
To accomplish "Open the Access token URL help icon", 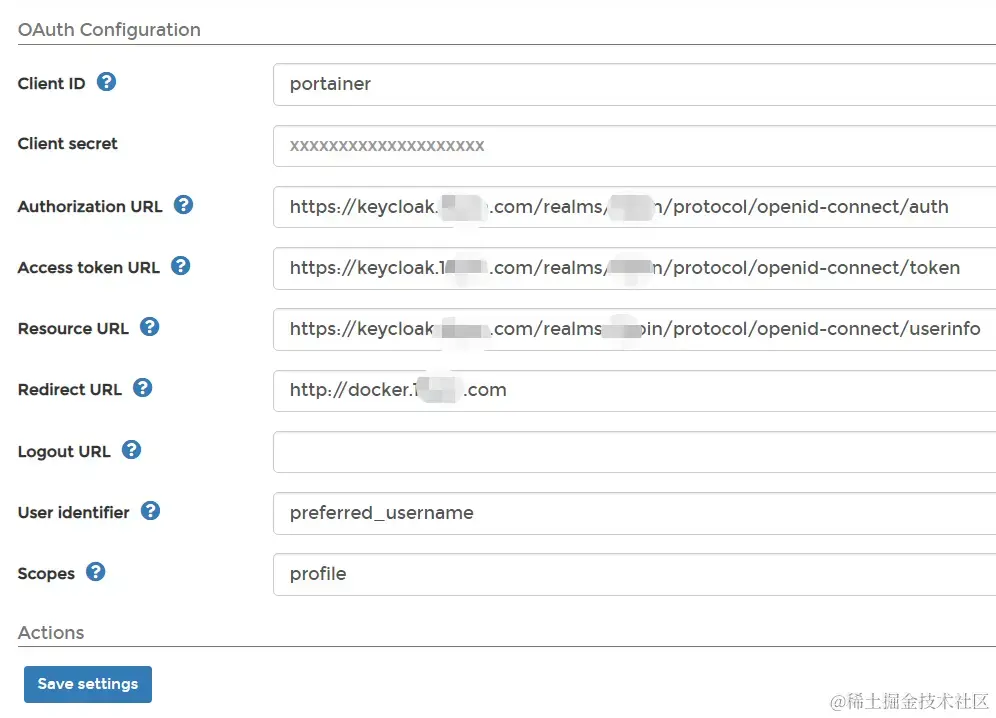I will click(181, 266).
